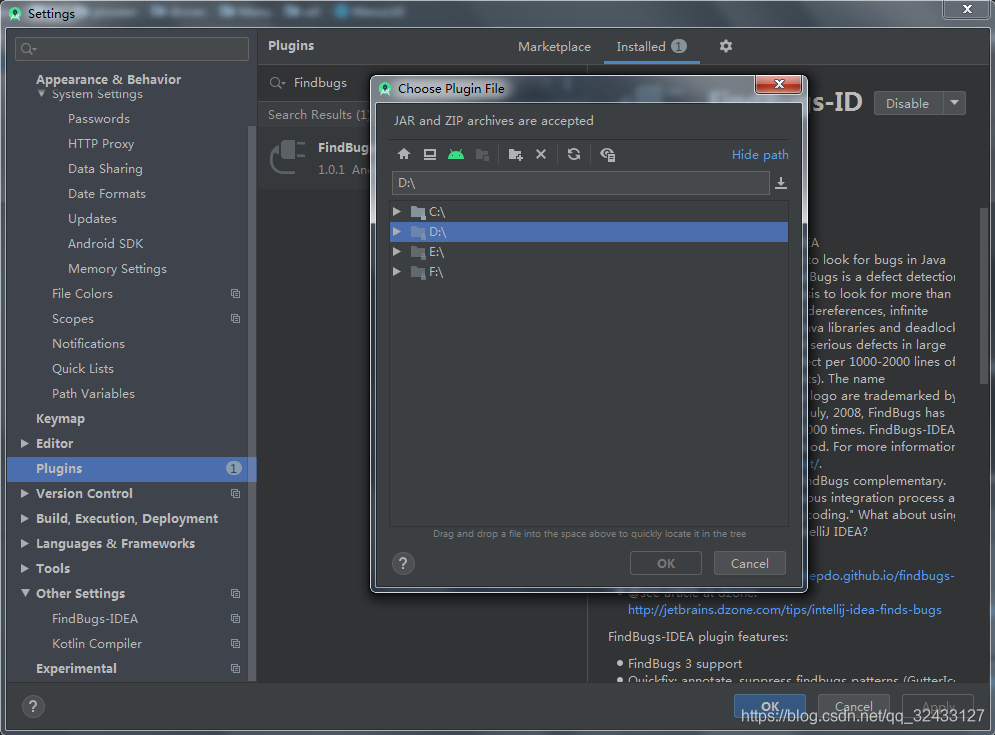Switch to the Marketplace tab
The height and width of the screenshot is (735, 995).
pyautogui.click(x=554, y=46)
